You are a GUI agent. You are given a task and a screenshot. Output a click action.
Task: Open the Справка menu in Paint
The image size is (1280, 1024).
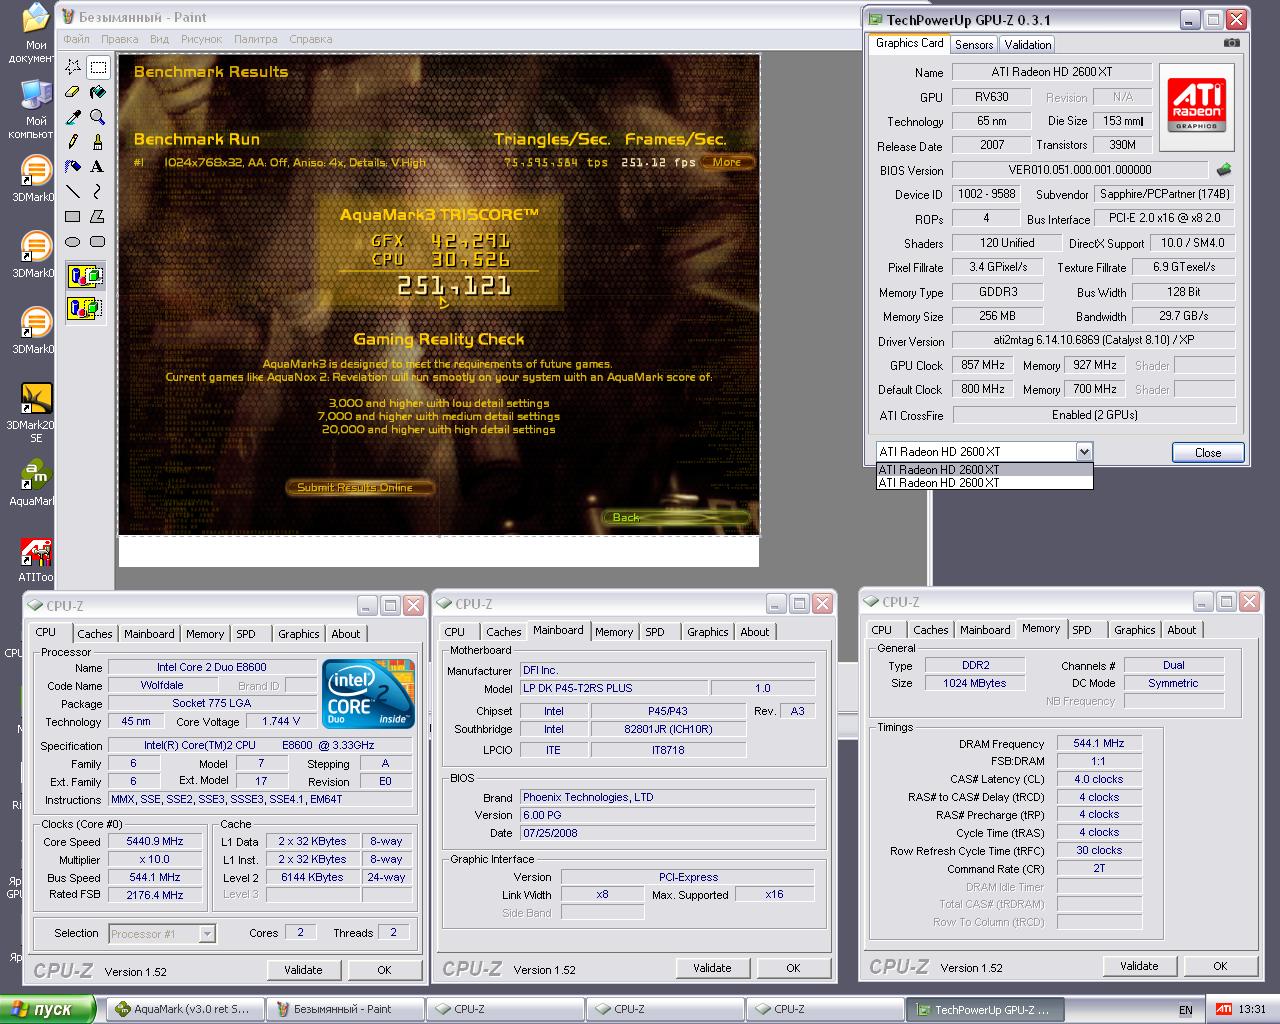pyautogui.click(x=311, y=39)
